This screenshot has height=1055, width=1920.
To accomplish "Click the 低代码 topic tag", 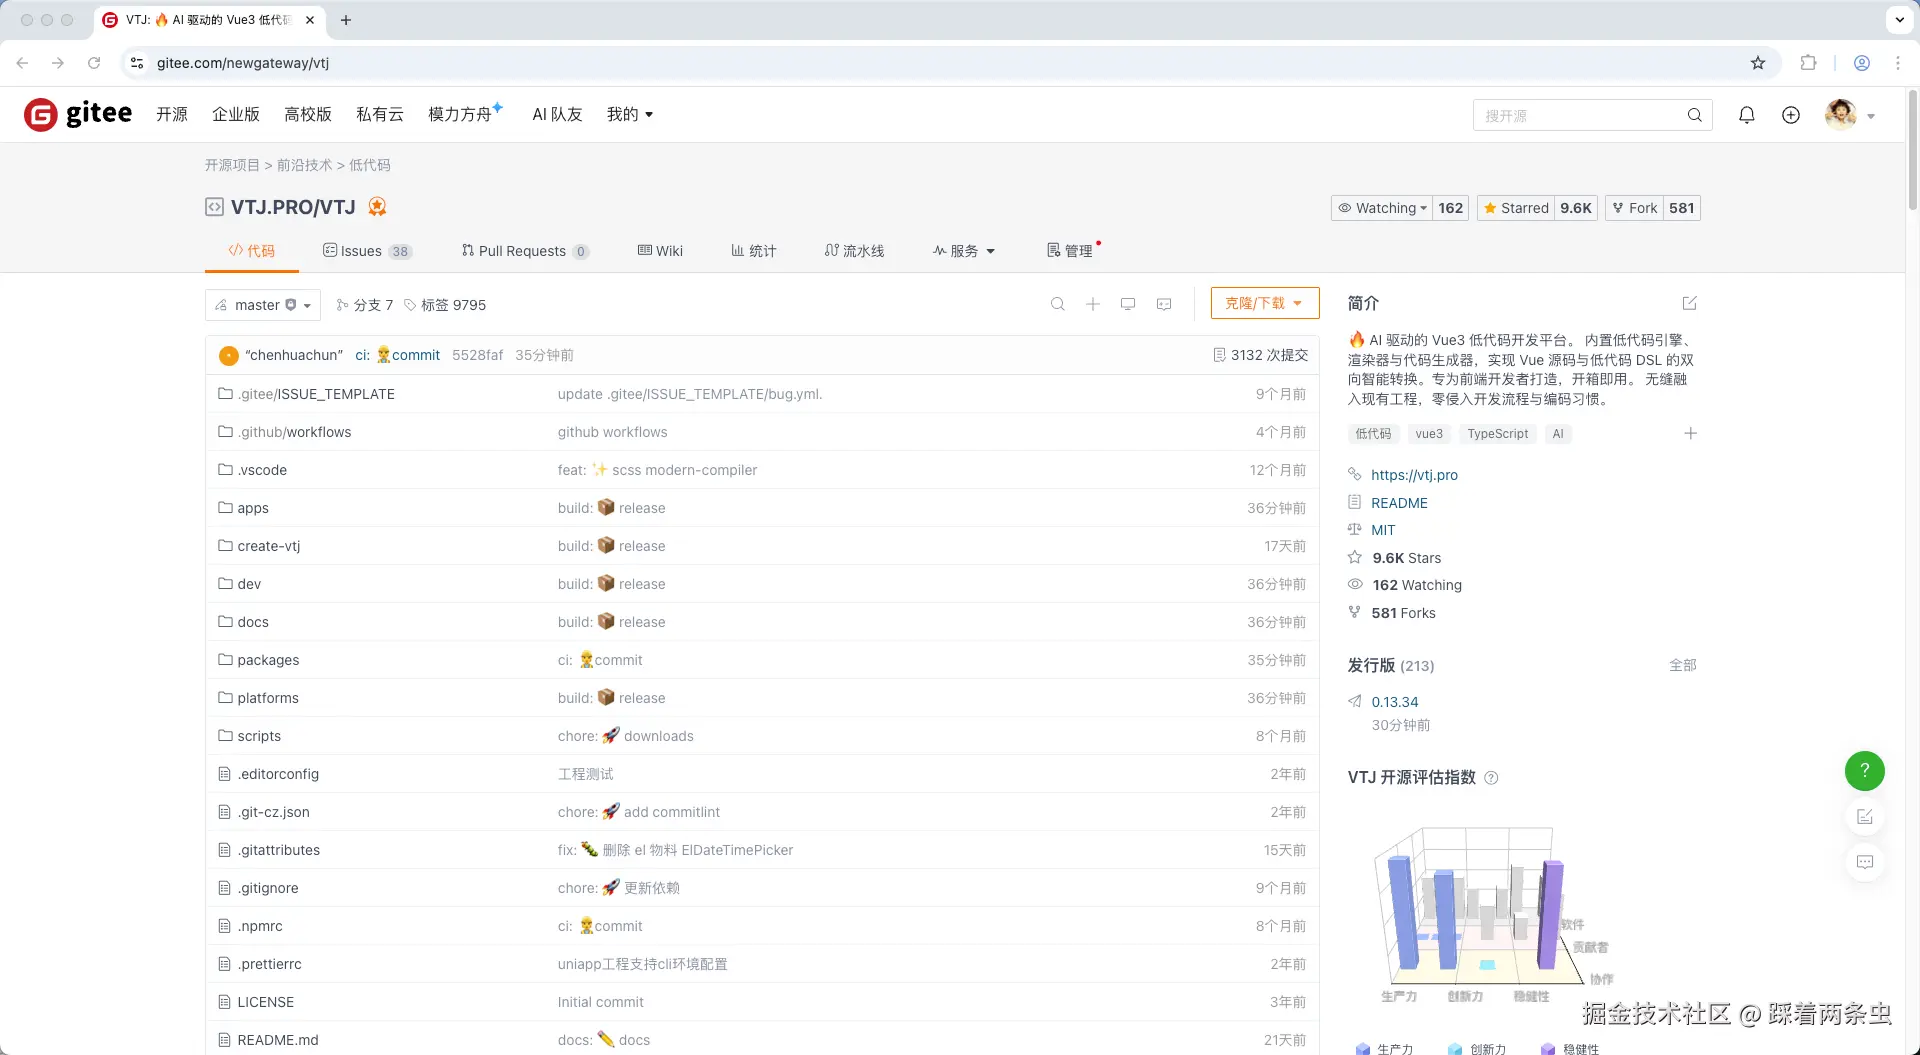I will point(1373,433).
